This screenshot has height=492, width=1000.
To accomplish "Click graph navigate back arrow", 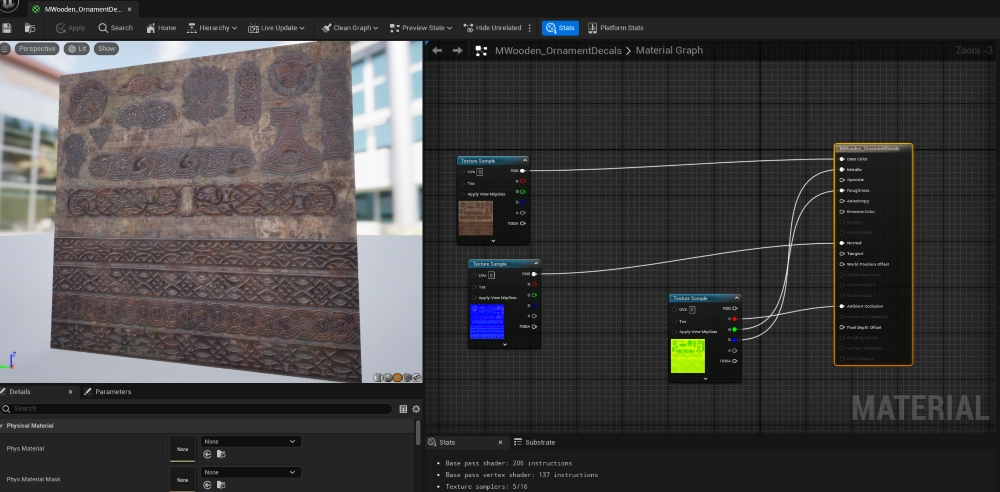I will (437, 50).
